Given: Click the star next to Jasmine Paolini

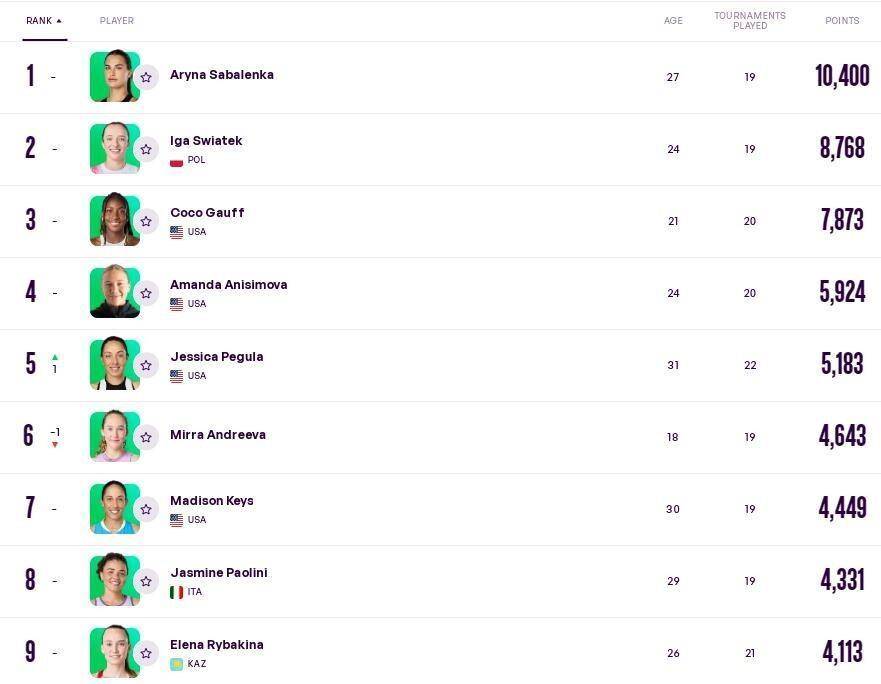Looking at the screenshot, I should (x=146, y=581).
